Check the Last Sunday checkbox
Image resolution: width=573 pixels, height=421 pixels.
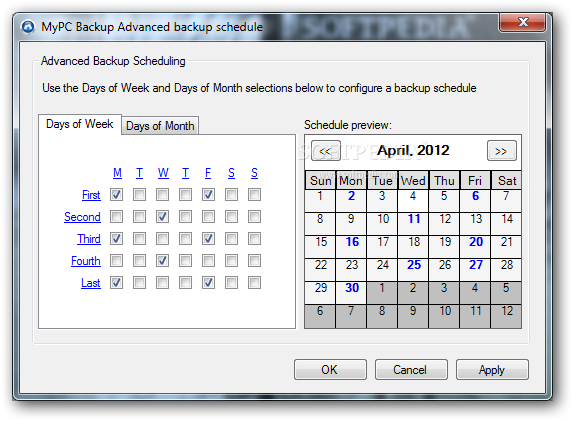click(254, 282)
